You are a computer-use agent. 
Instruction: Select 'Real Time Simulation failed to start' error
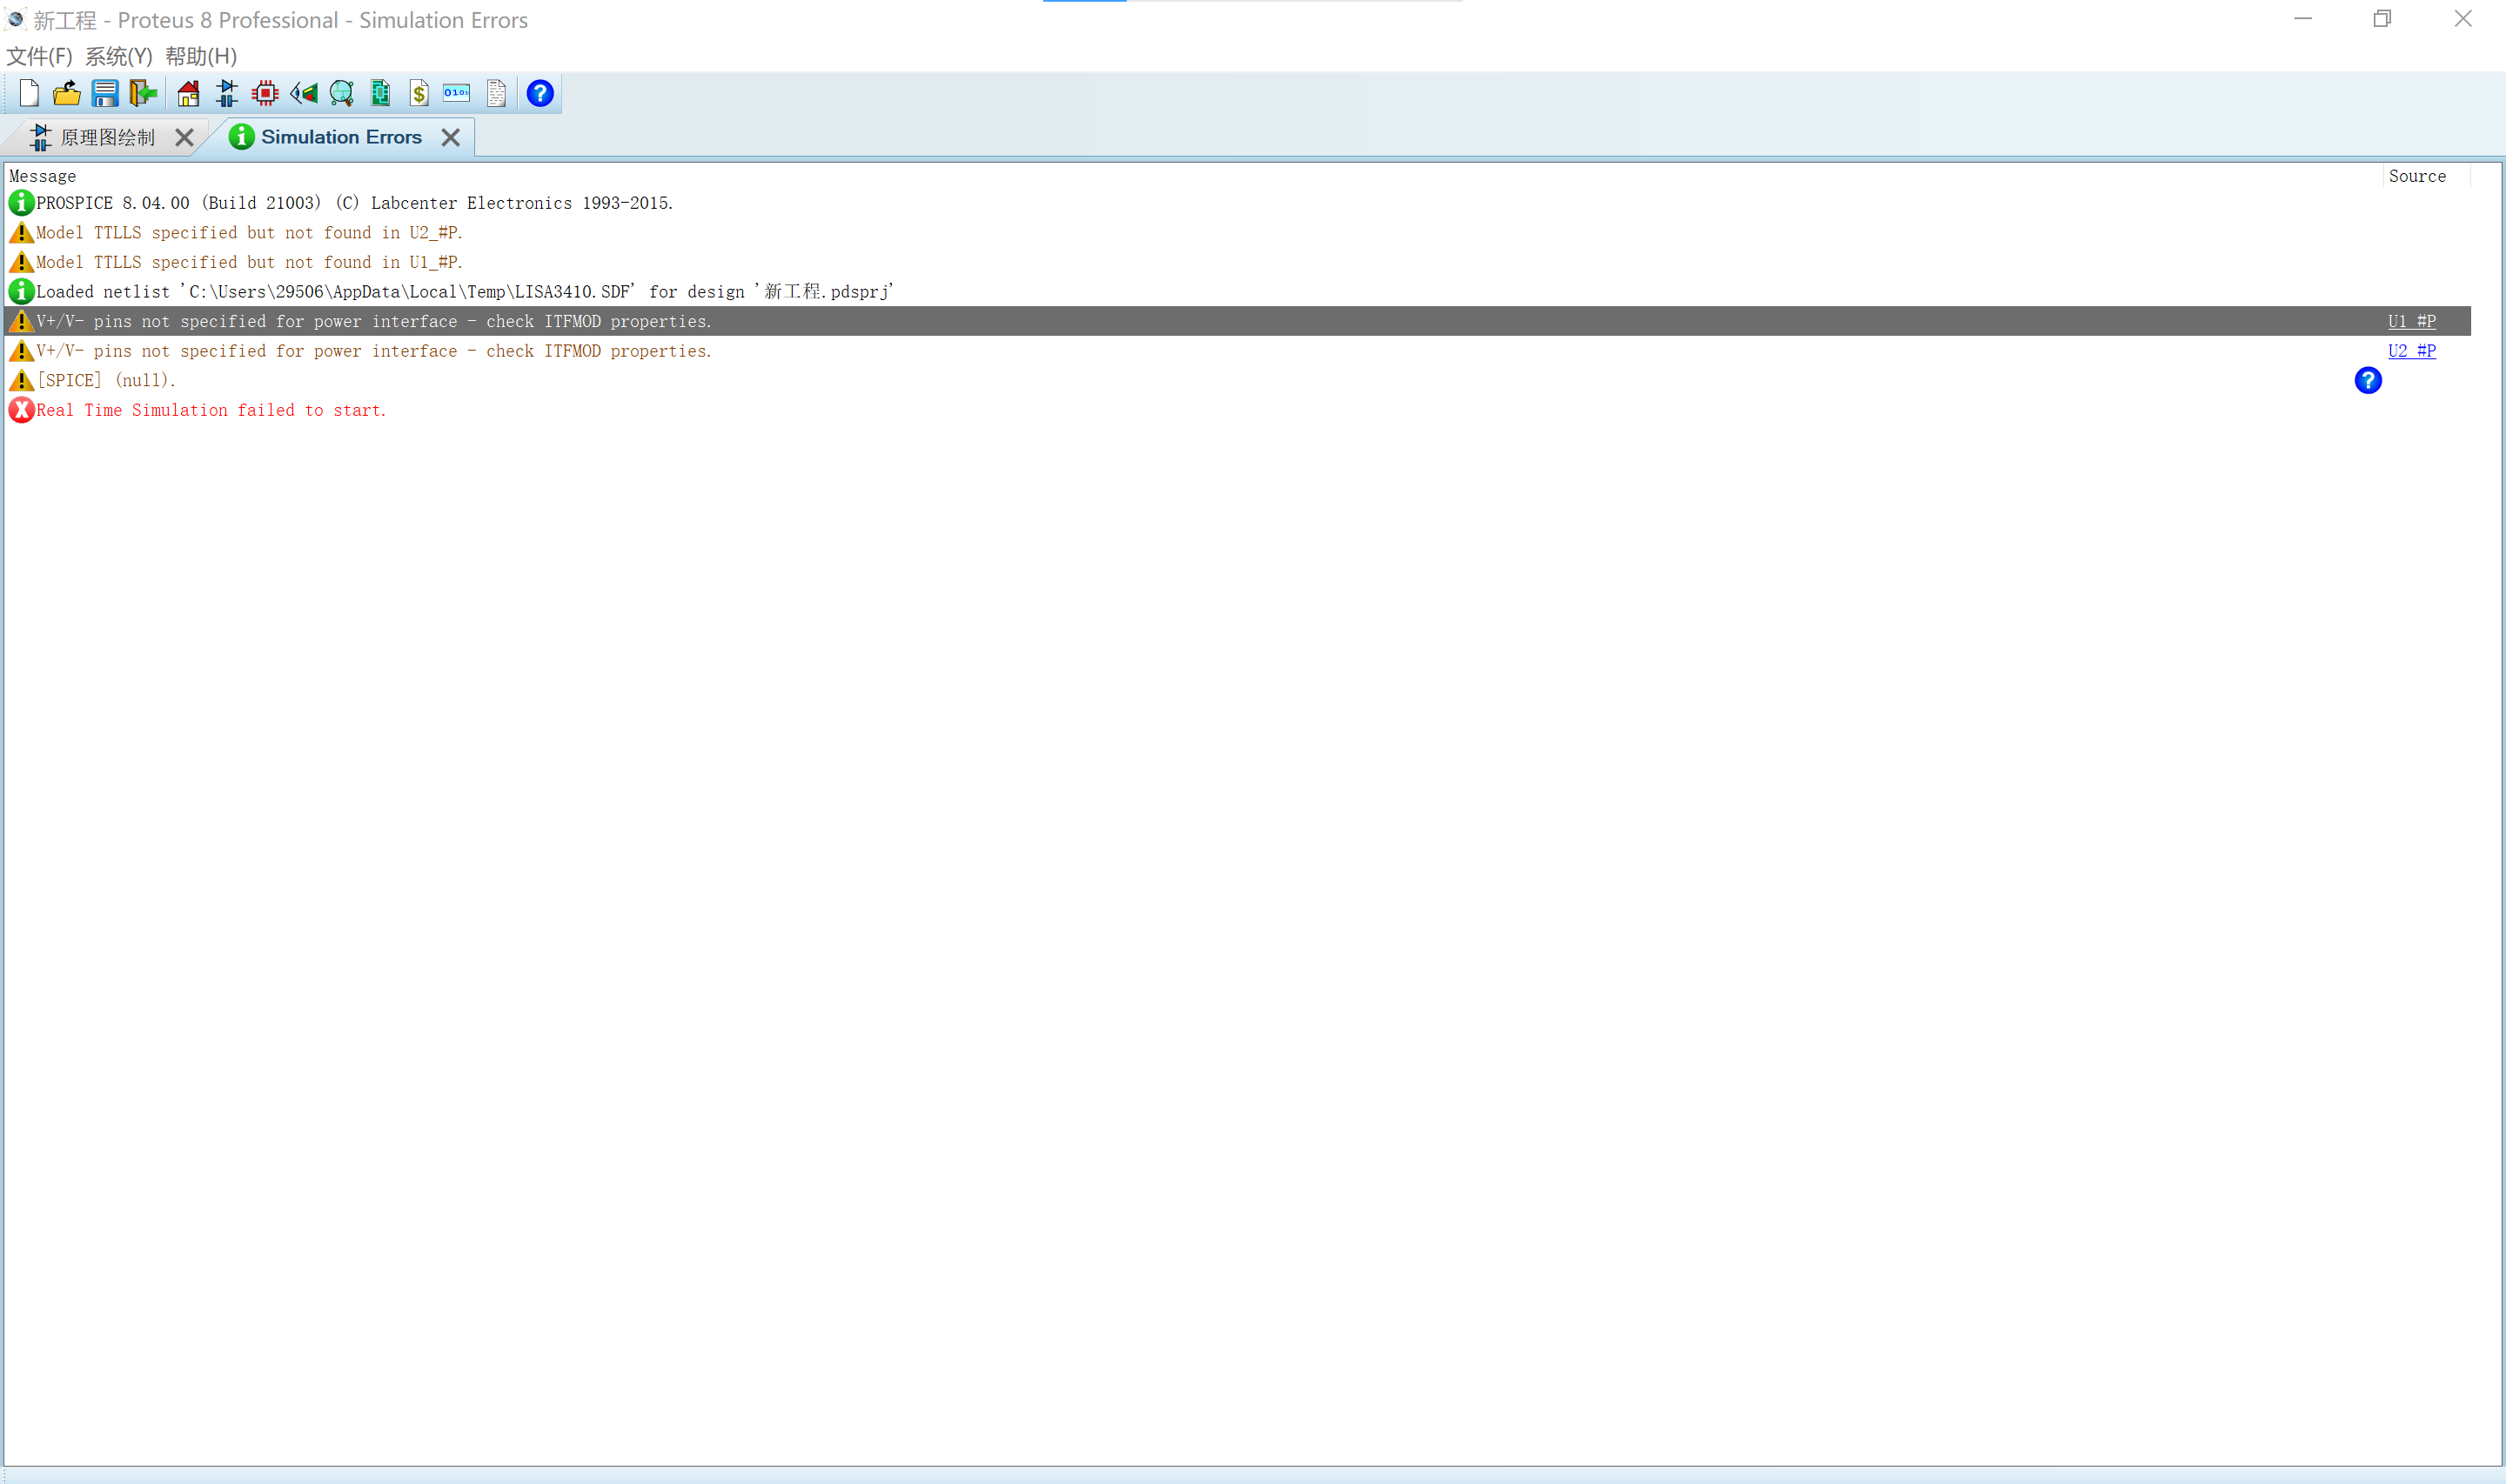211,410
